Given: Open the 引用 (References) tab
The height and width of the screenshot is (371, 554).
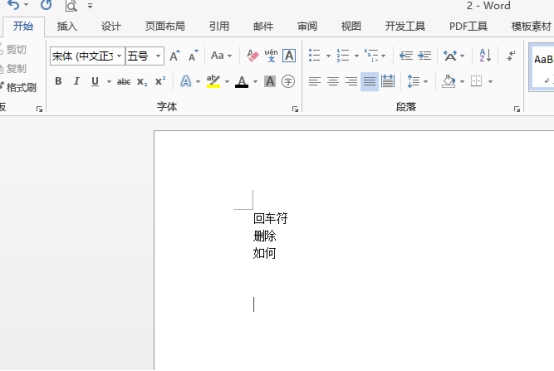Looking at the screenshot, I should 219,26.
